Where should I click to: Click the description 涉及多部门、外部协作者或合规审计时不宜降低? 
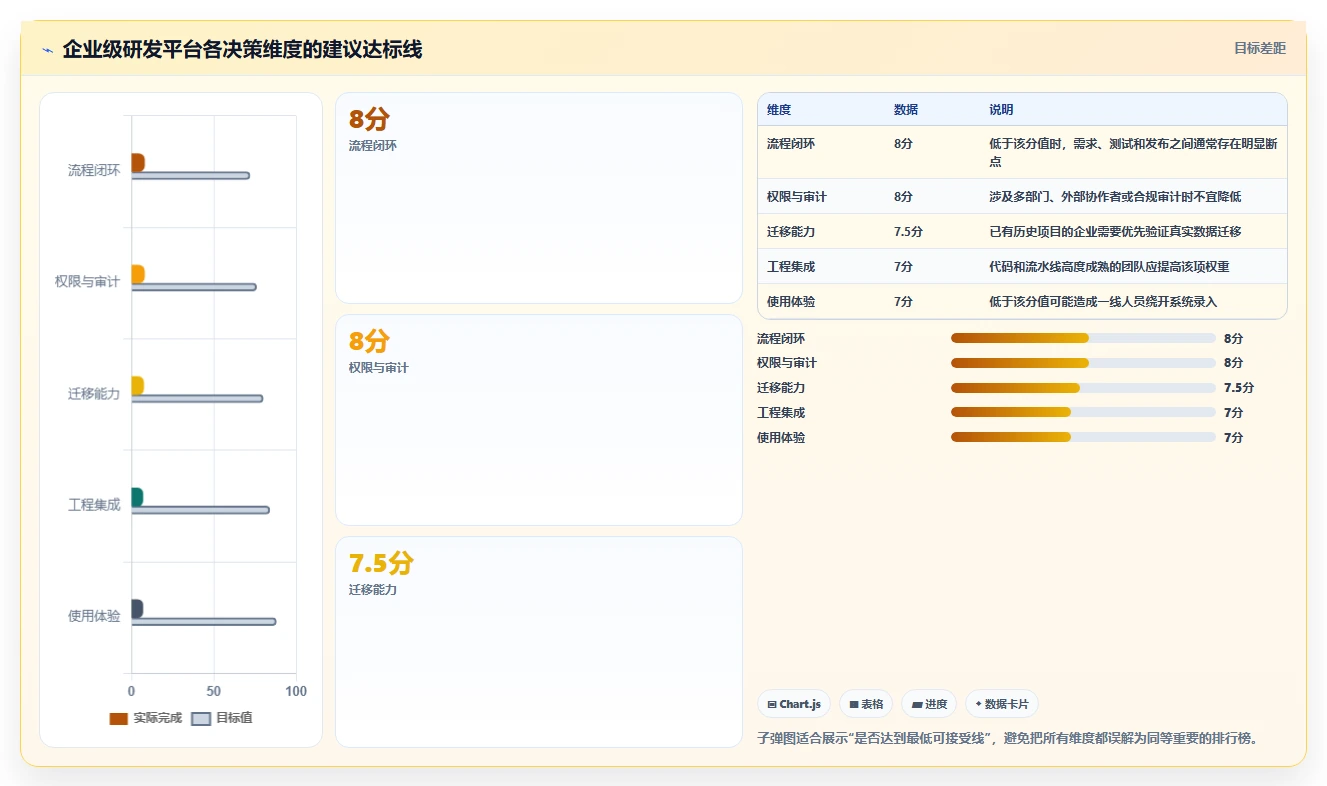click(1115, 197)
